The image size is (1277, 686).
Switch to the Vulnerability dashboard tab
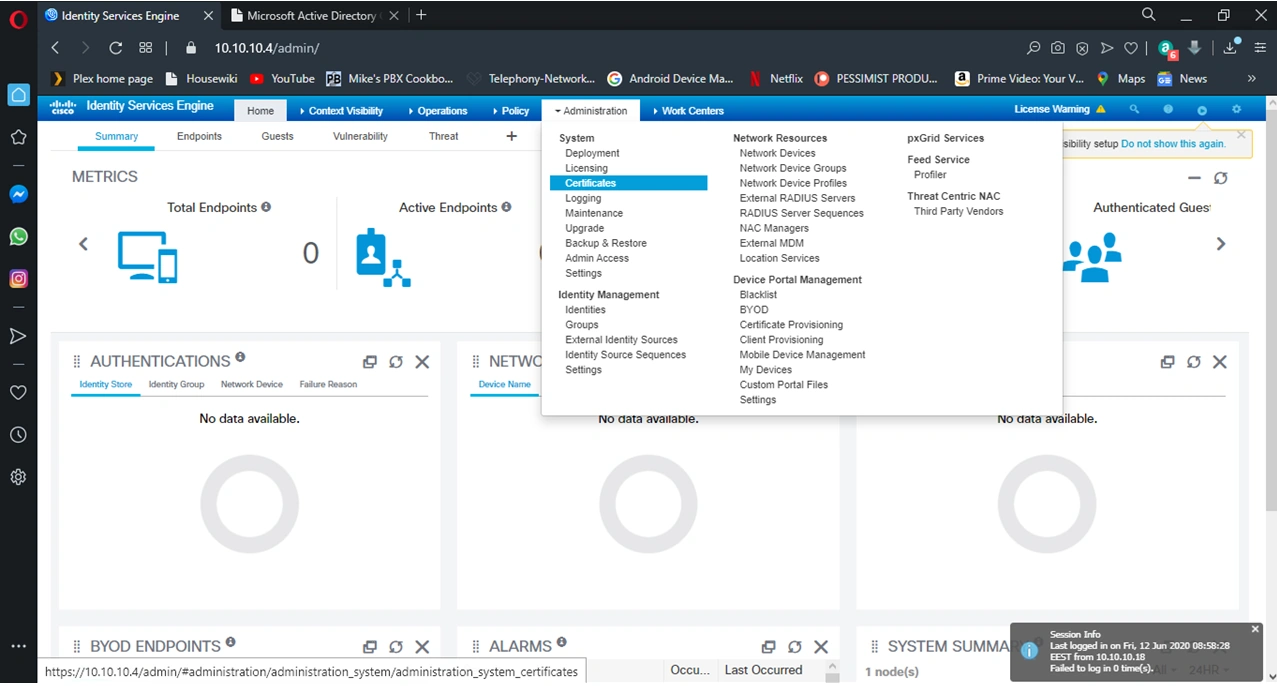click(360, 136)
